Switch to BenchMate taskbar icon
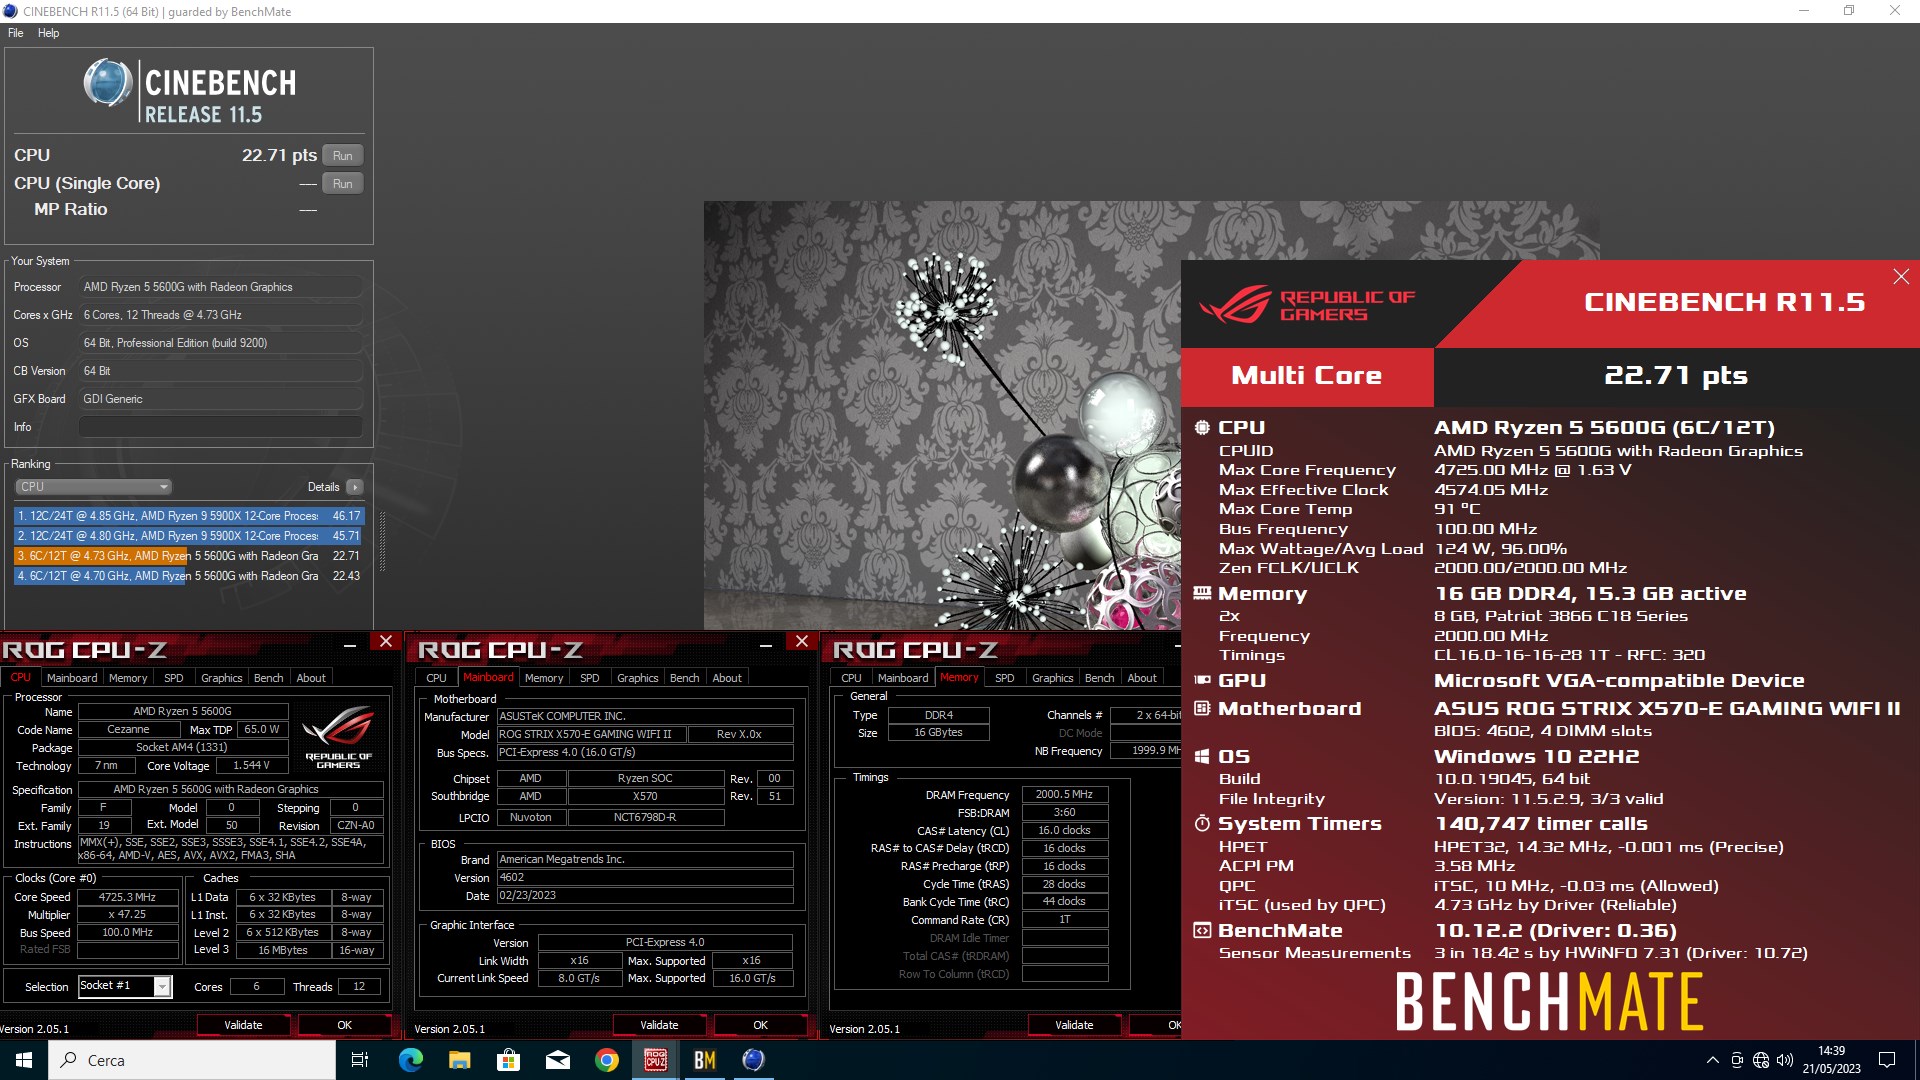 click(x=705, y=1060)
